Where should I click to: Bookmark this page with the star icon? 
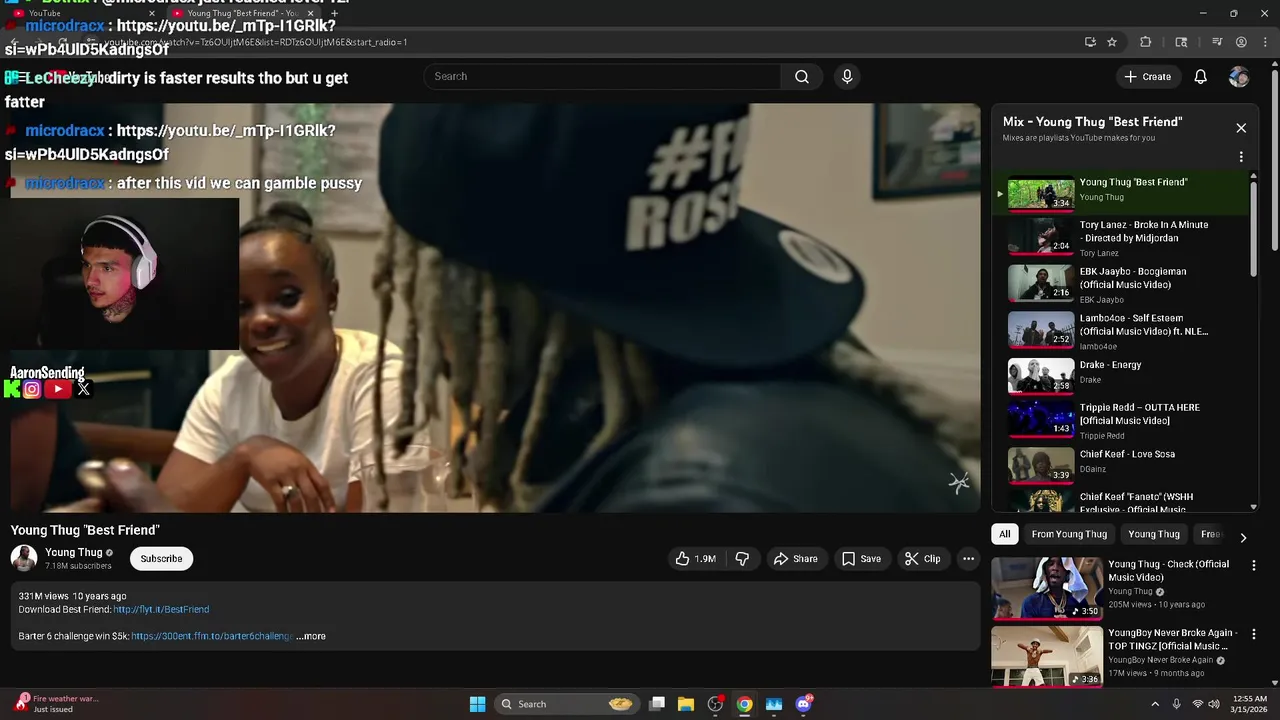click(1112, 42)
